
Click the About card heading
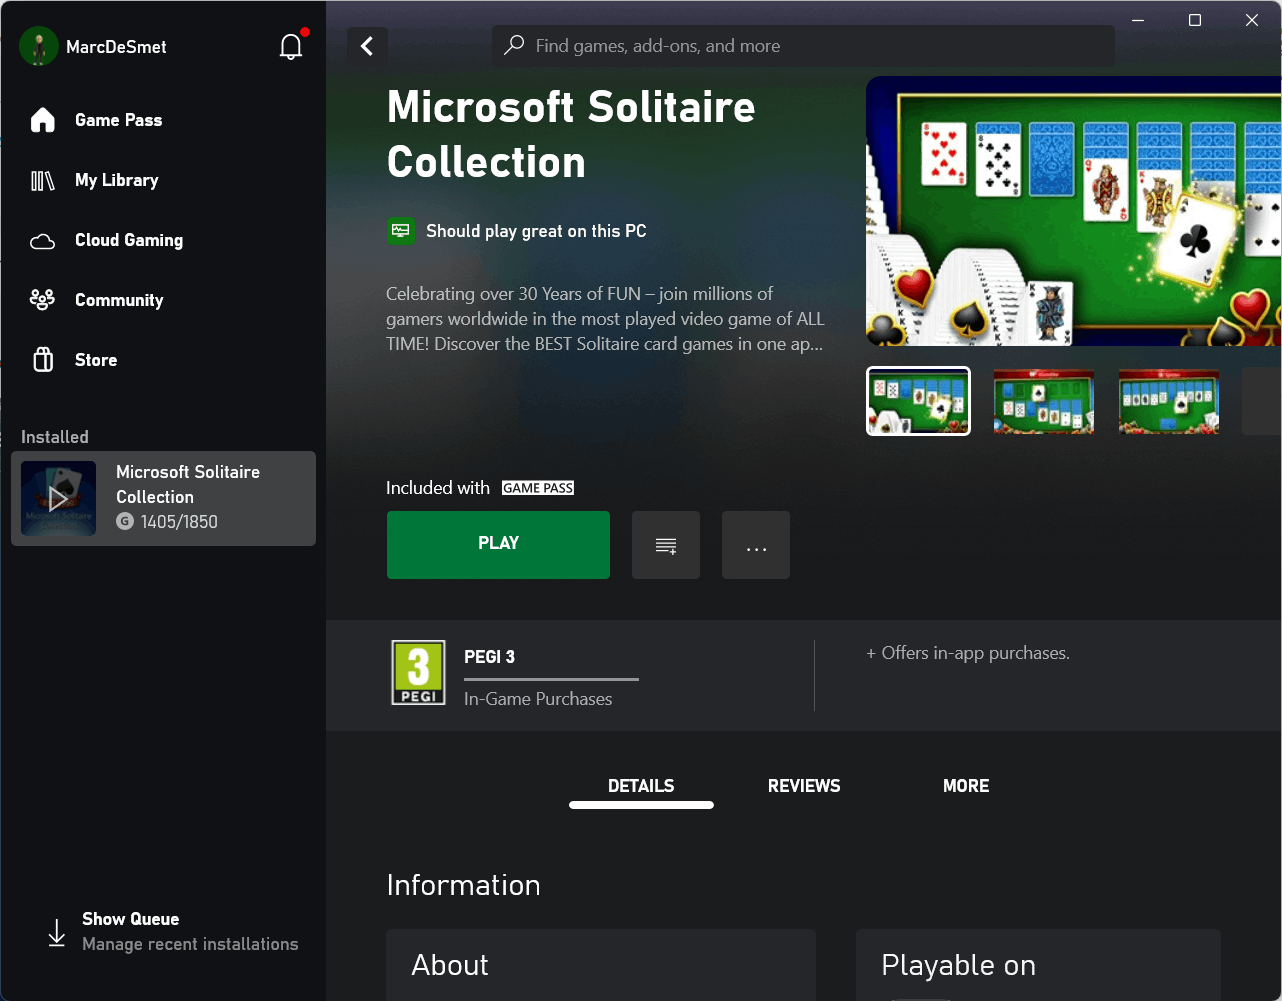click(x=450, y=965)
